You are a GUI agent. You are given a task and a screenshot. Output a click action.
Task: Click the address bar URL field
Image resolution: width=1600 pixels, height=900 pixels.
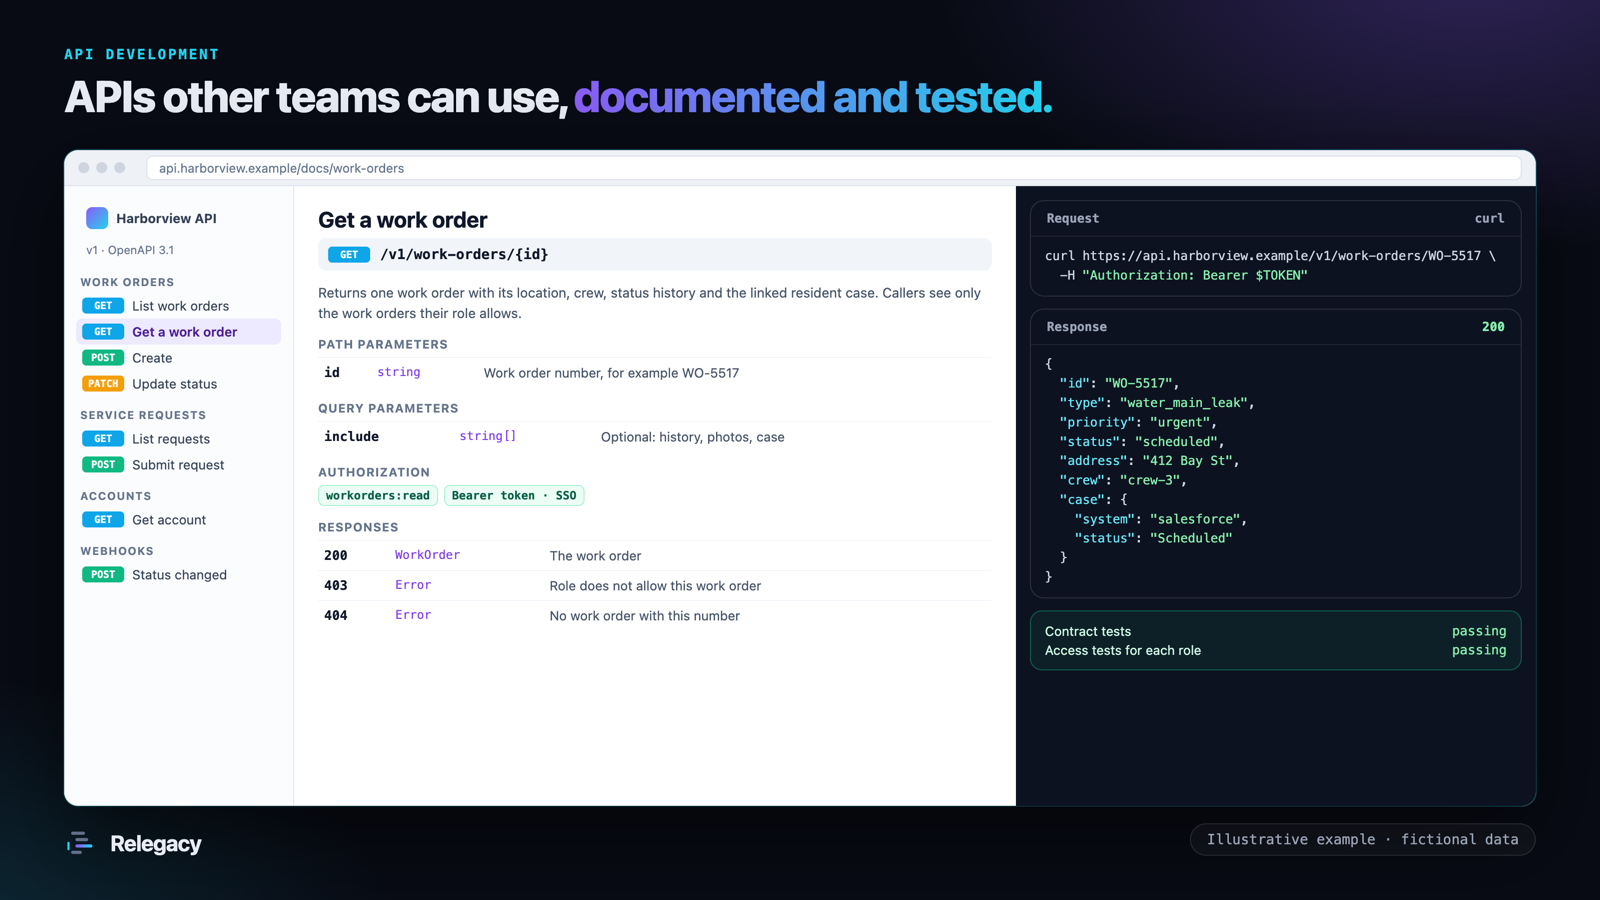coord(834,168)
